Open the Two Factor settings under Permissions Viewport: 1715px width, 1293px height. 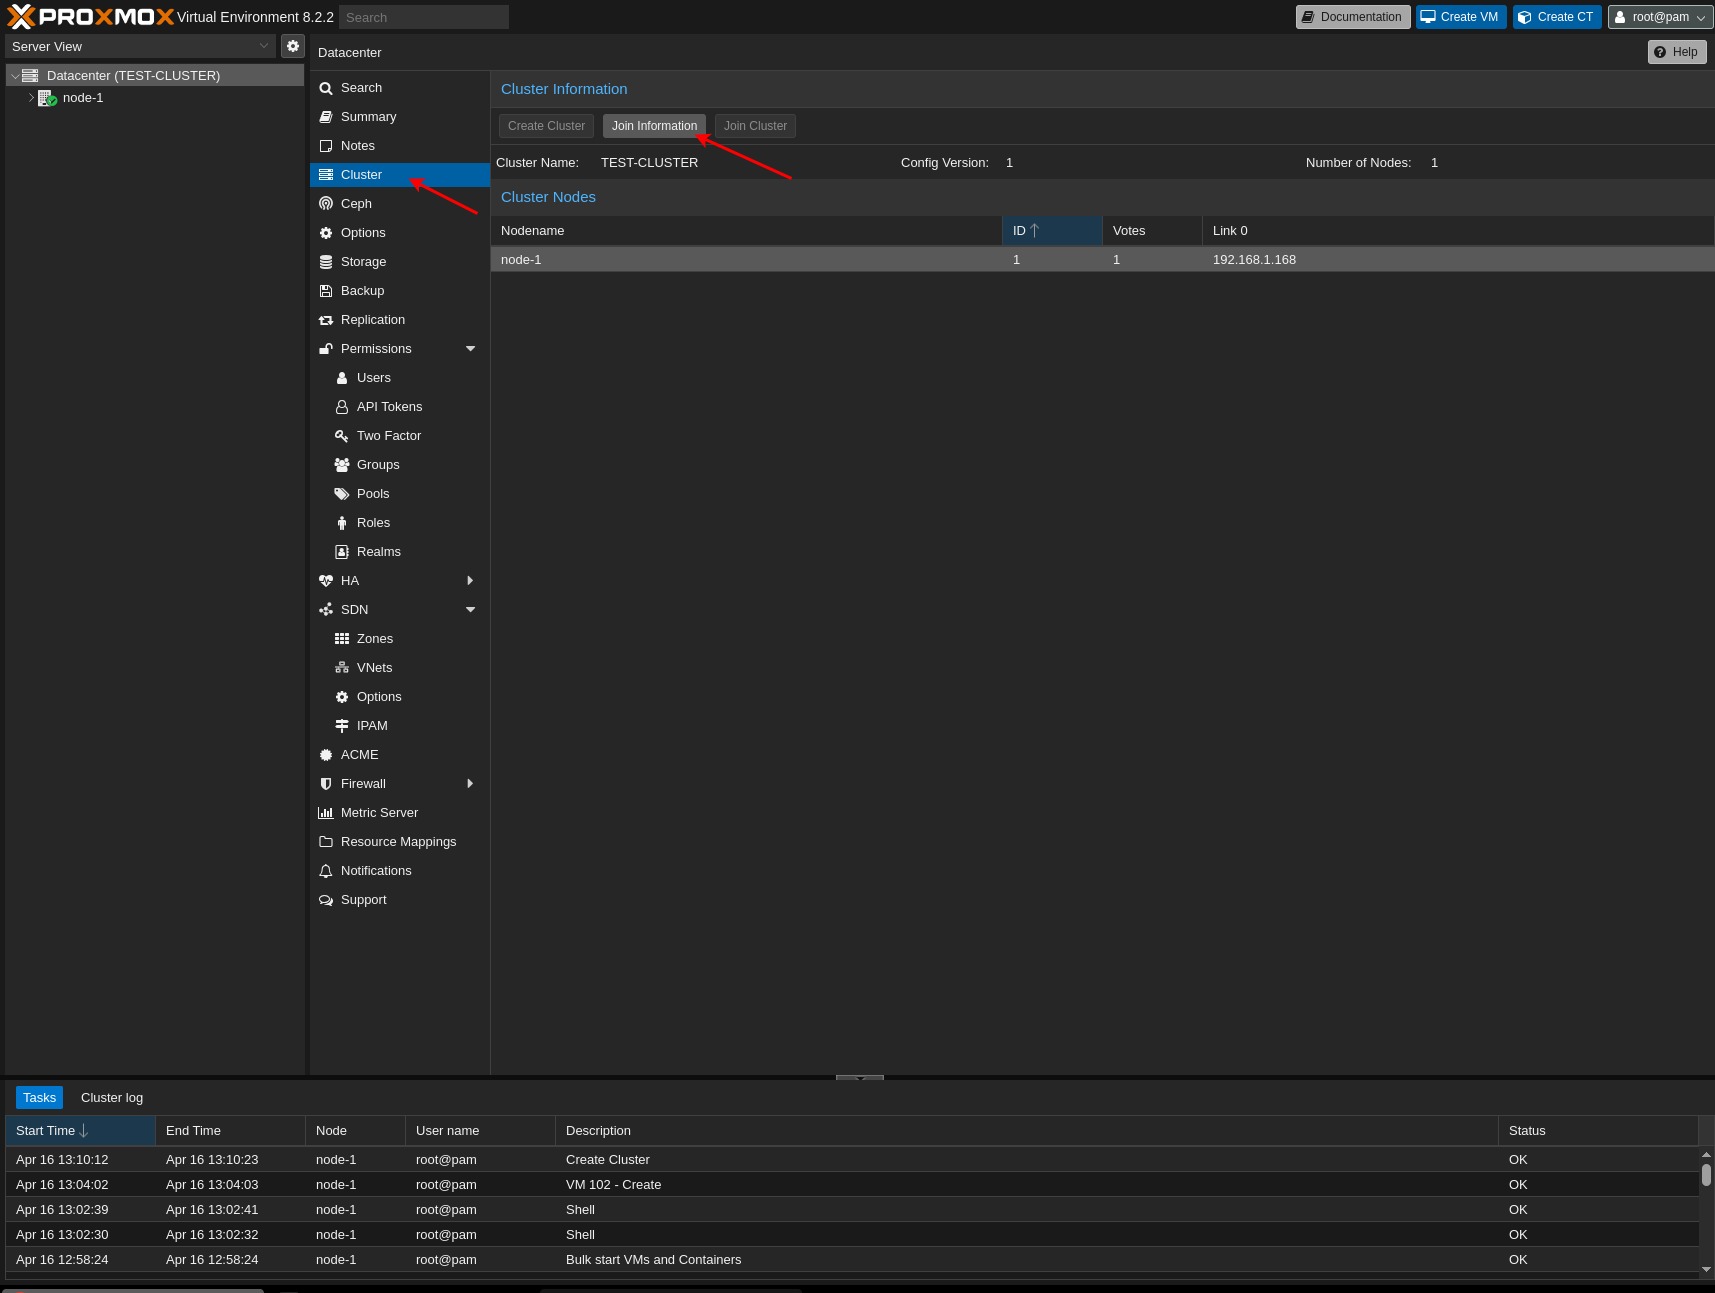(x=387, y=435)
